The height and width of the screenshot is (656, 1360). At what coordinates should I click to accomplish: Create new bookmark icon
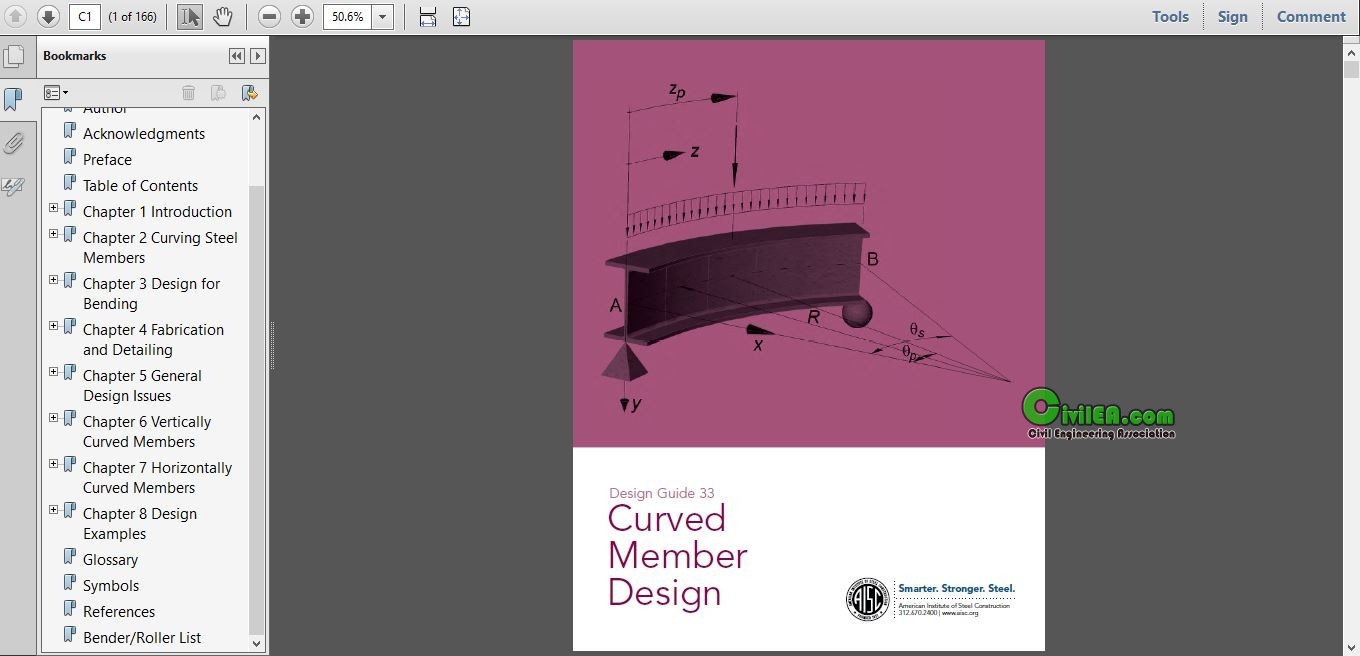pyautogui.click(x=218, y=93)
